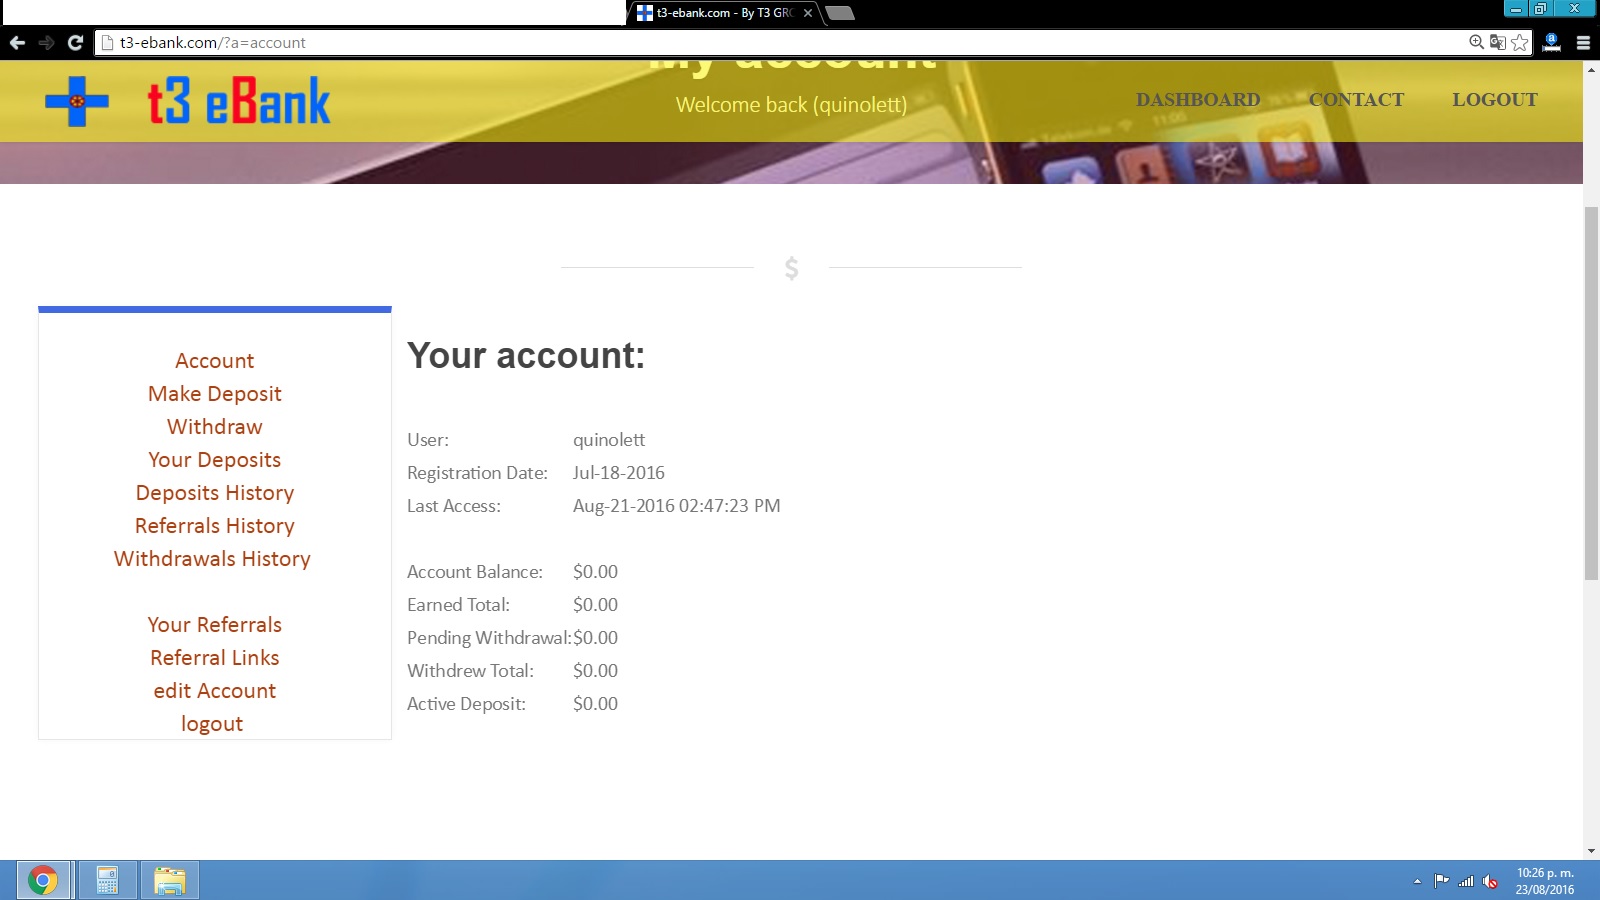Open the Make Deposit link
The width and height of the screenshot is (1600, 900).
[214, 394]
